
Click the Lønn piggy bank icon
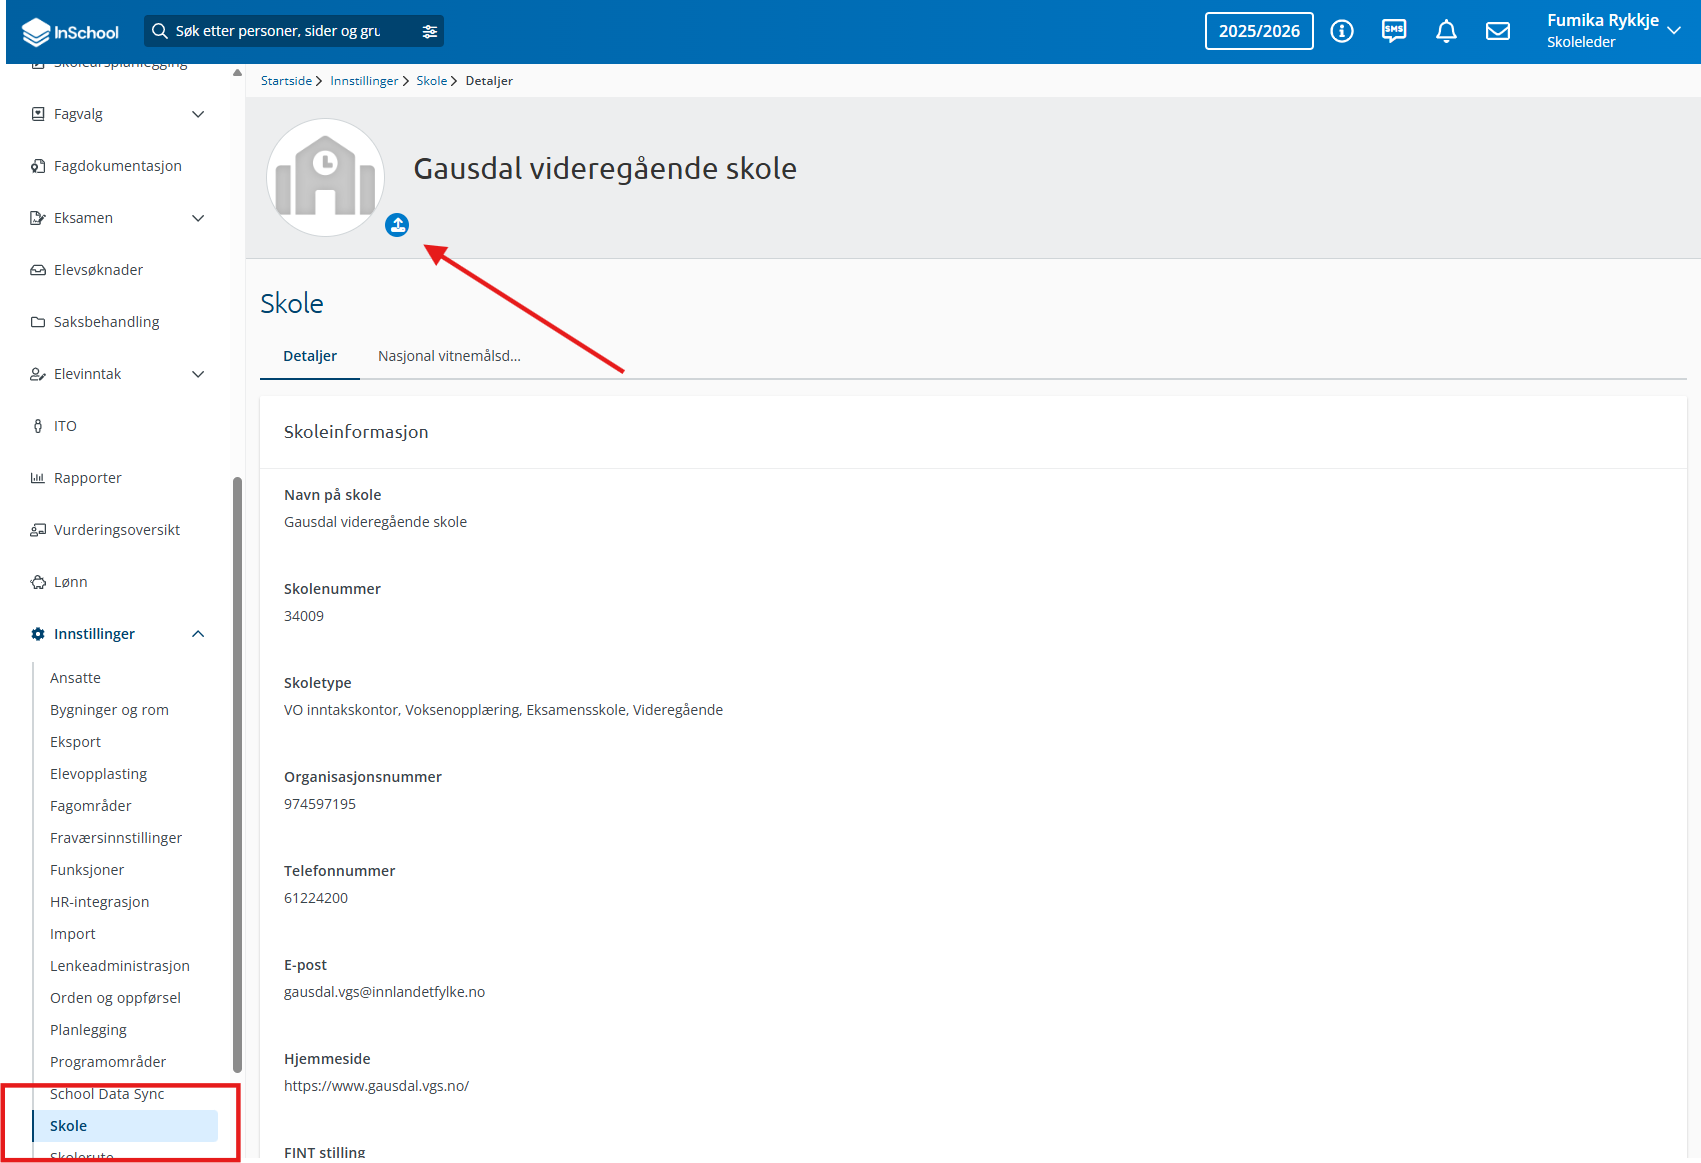[x=38, y=582]
